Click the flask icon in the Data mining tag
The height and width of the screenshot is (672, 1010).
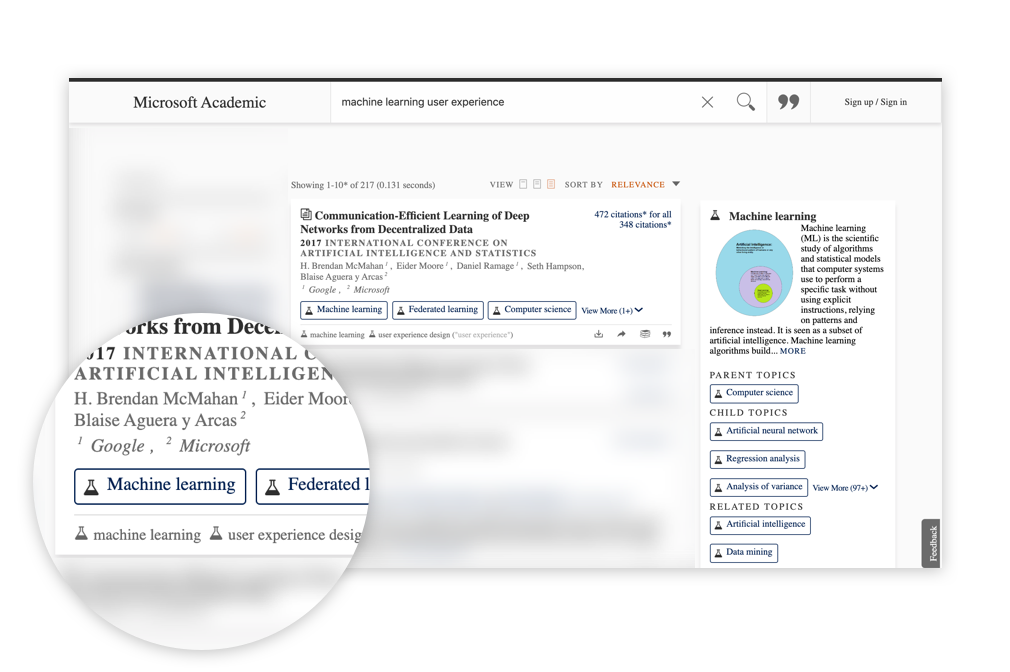[718, 553]
